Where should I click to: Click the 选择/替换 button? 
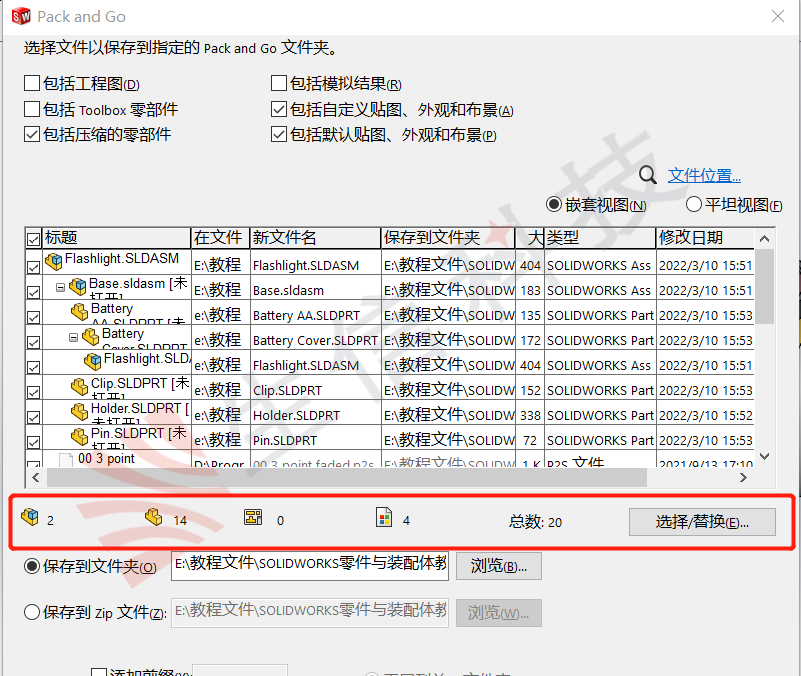click(702, 522)
